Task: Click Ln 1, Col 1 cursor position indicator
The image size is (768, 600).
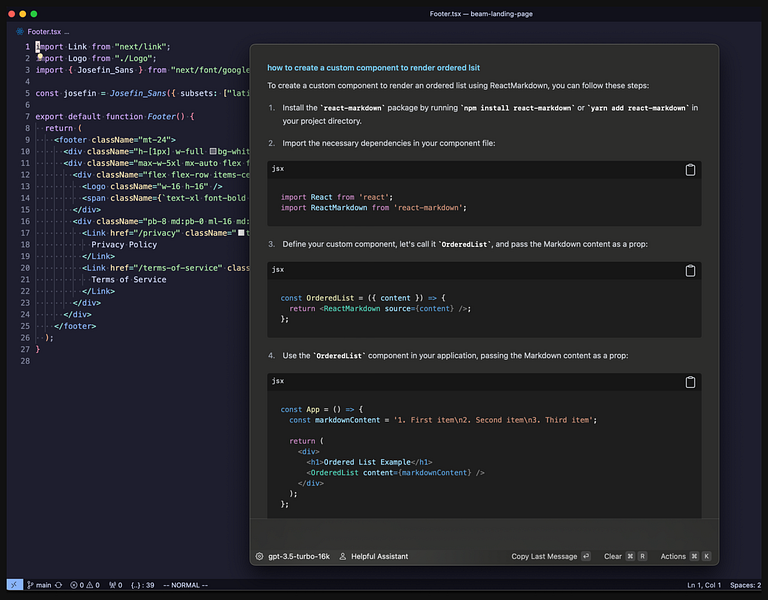Action: tap(704, 585)
